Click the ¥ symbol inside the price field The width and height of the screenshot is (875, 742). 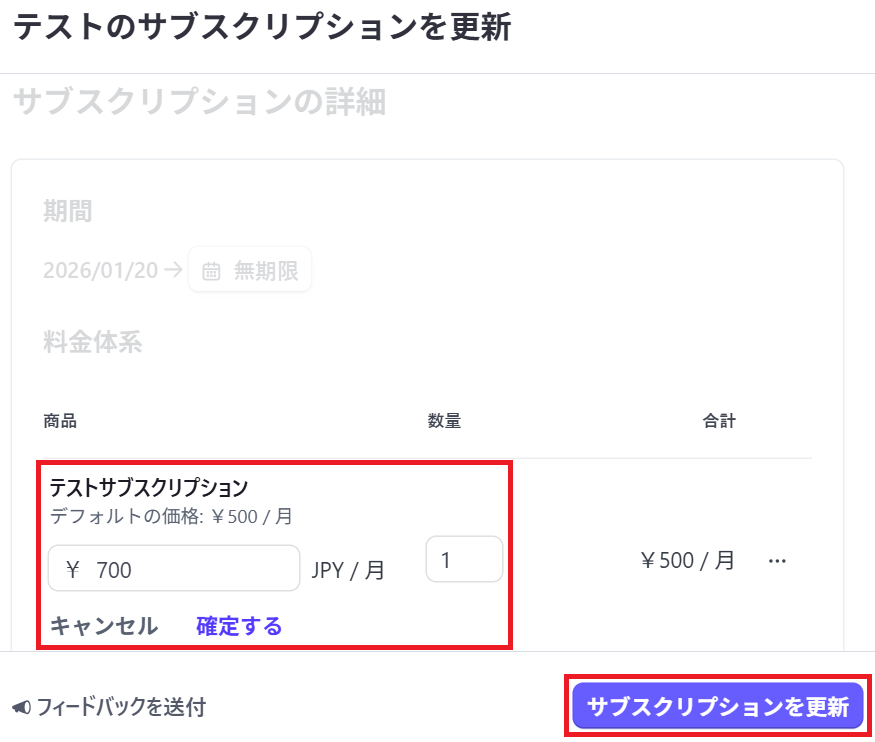pos(72,570)
